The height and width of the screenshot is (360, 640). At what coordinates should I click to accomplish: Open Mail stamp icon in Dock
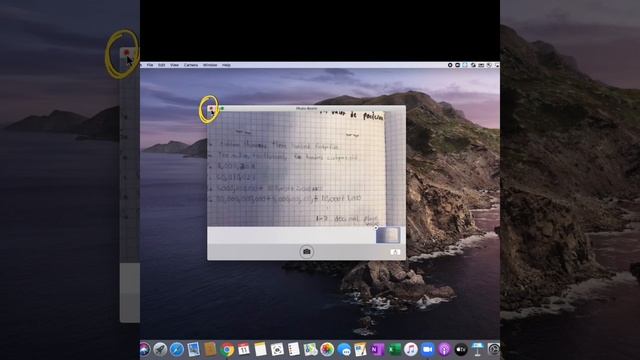(x=193, y=349)
